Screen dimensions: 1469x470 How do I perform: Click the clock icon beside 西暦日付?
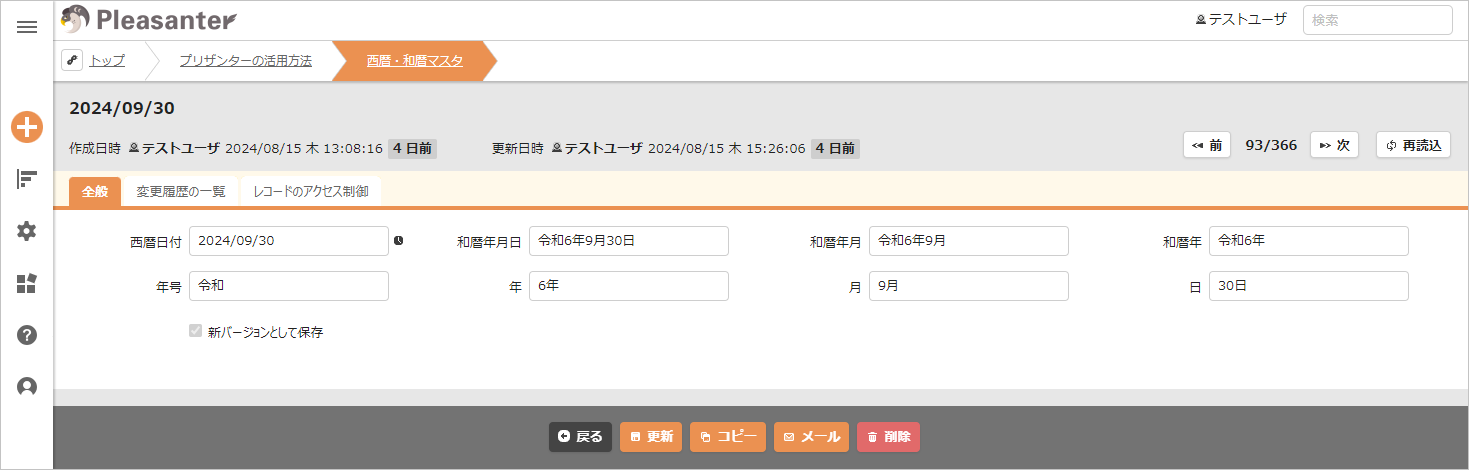point(398,241)
